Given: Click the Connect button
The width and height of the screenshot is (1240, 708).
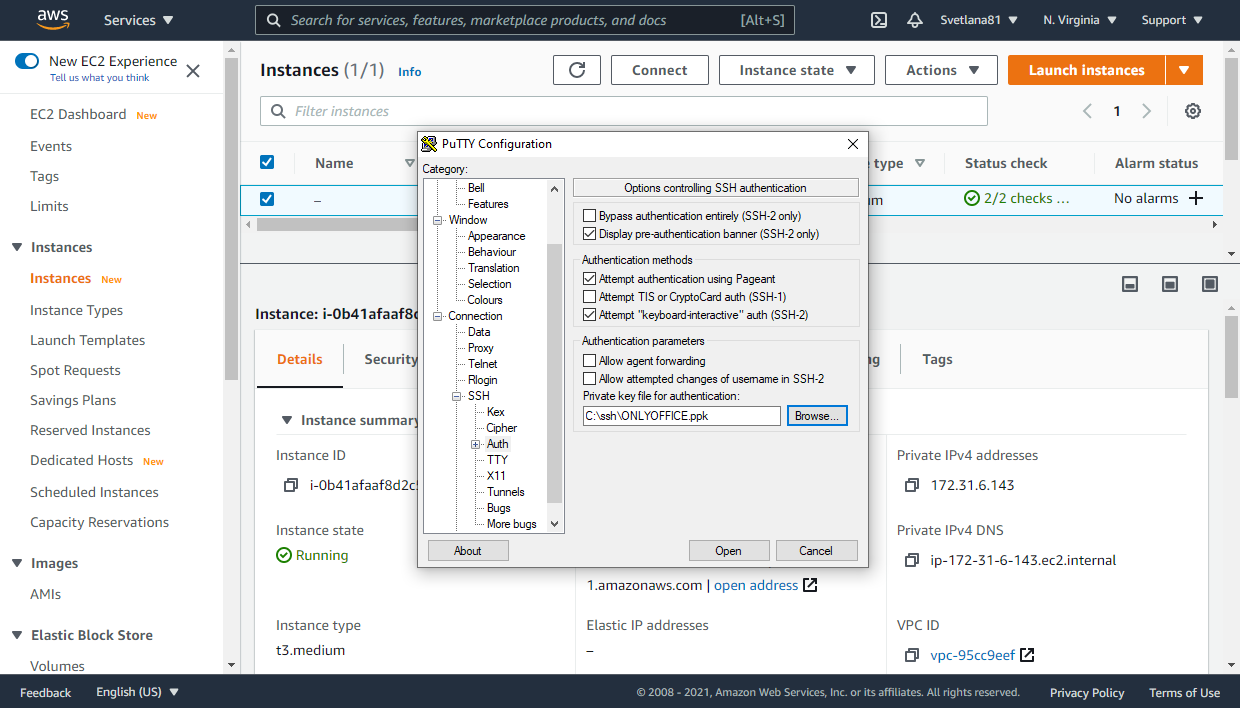Looking at the screenshot, I should coord(660,70).
